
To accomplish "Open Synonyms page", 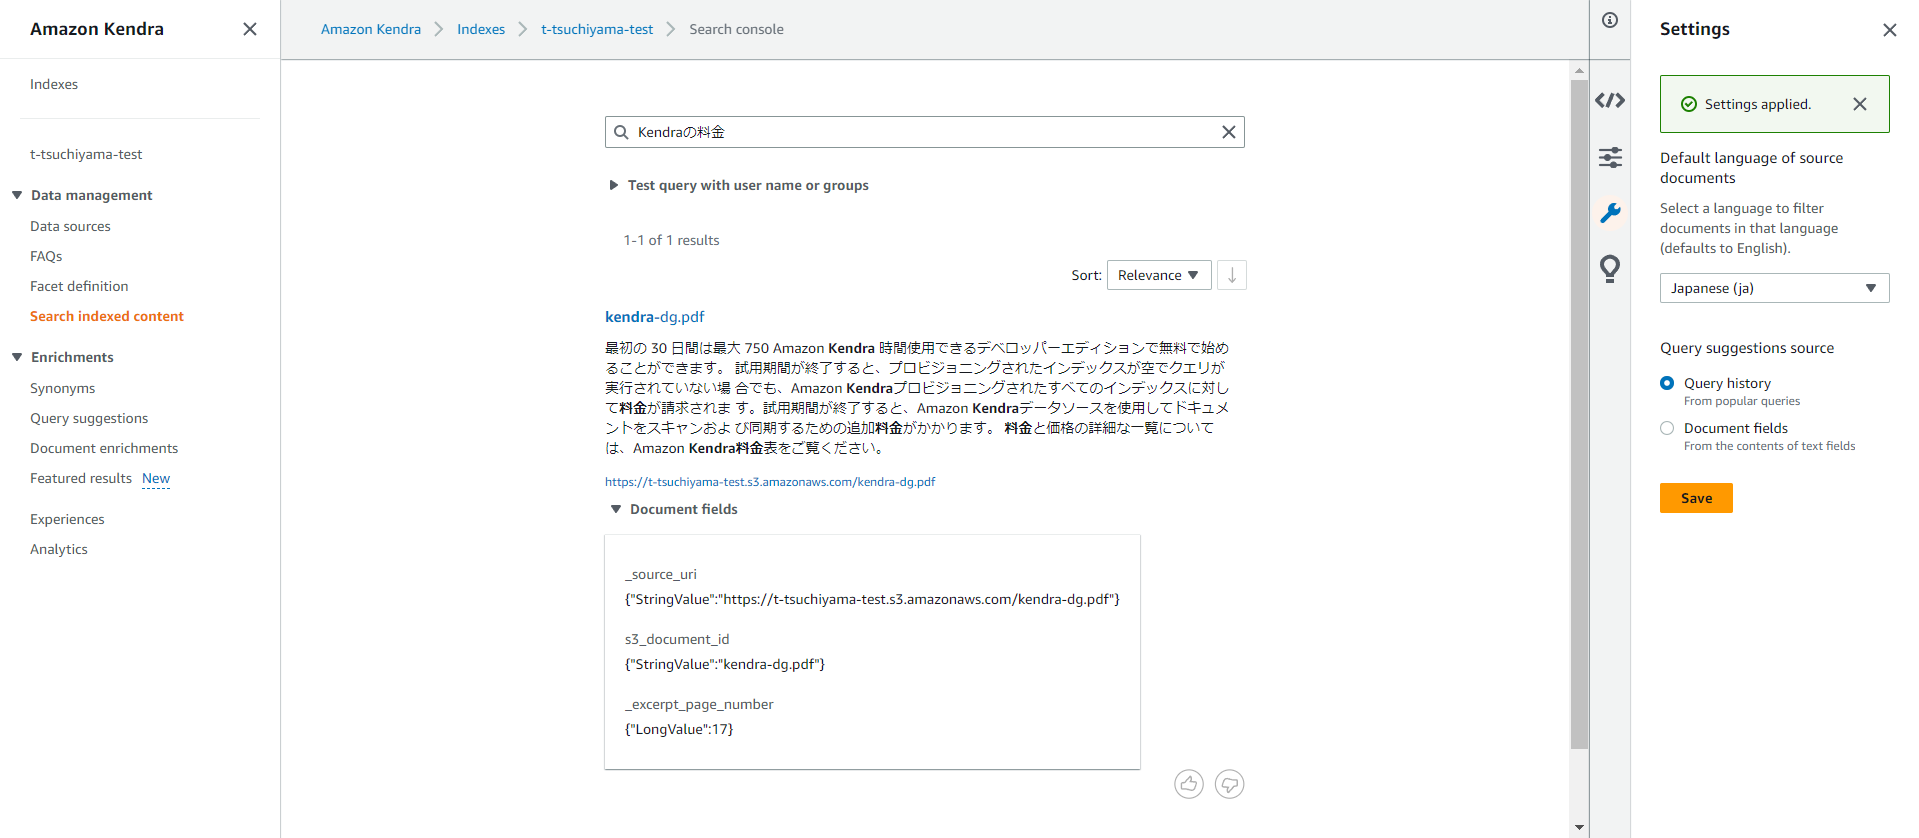I will 63,388.
